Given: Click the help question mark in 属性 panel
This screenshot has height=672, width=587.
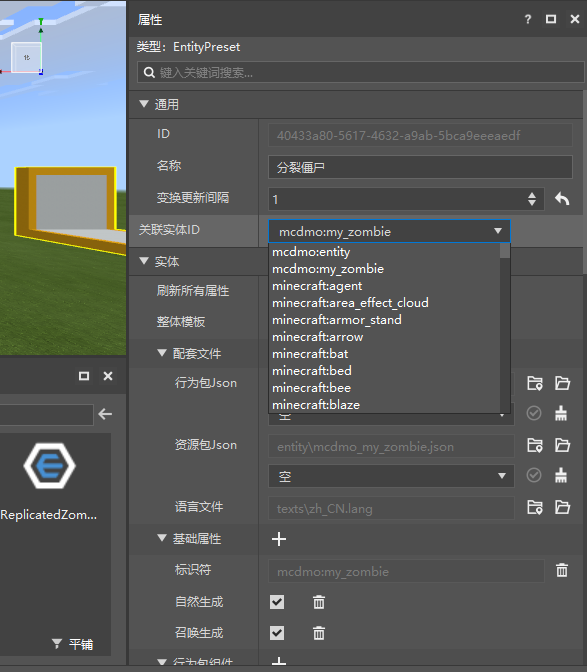Looking at the screenshot, I should pyautogui.click(x=528, y=19).
